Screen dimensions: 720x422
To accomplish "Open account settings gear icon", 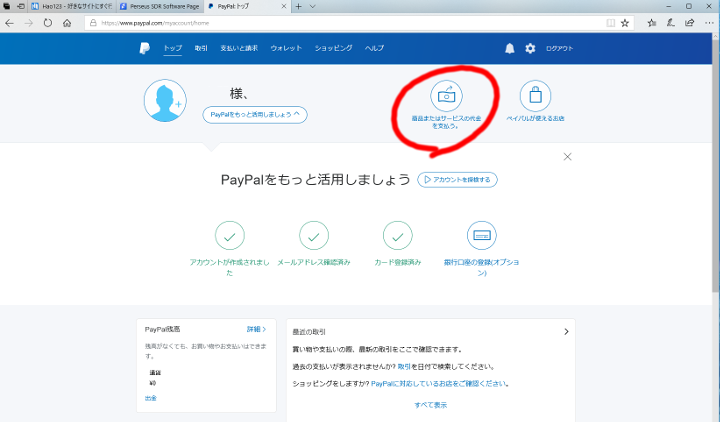I will pyautogui.click(x=530, y=48).
